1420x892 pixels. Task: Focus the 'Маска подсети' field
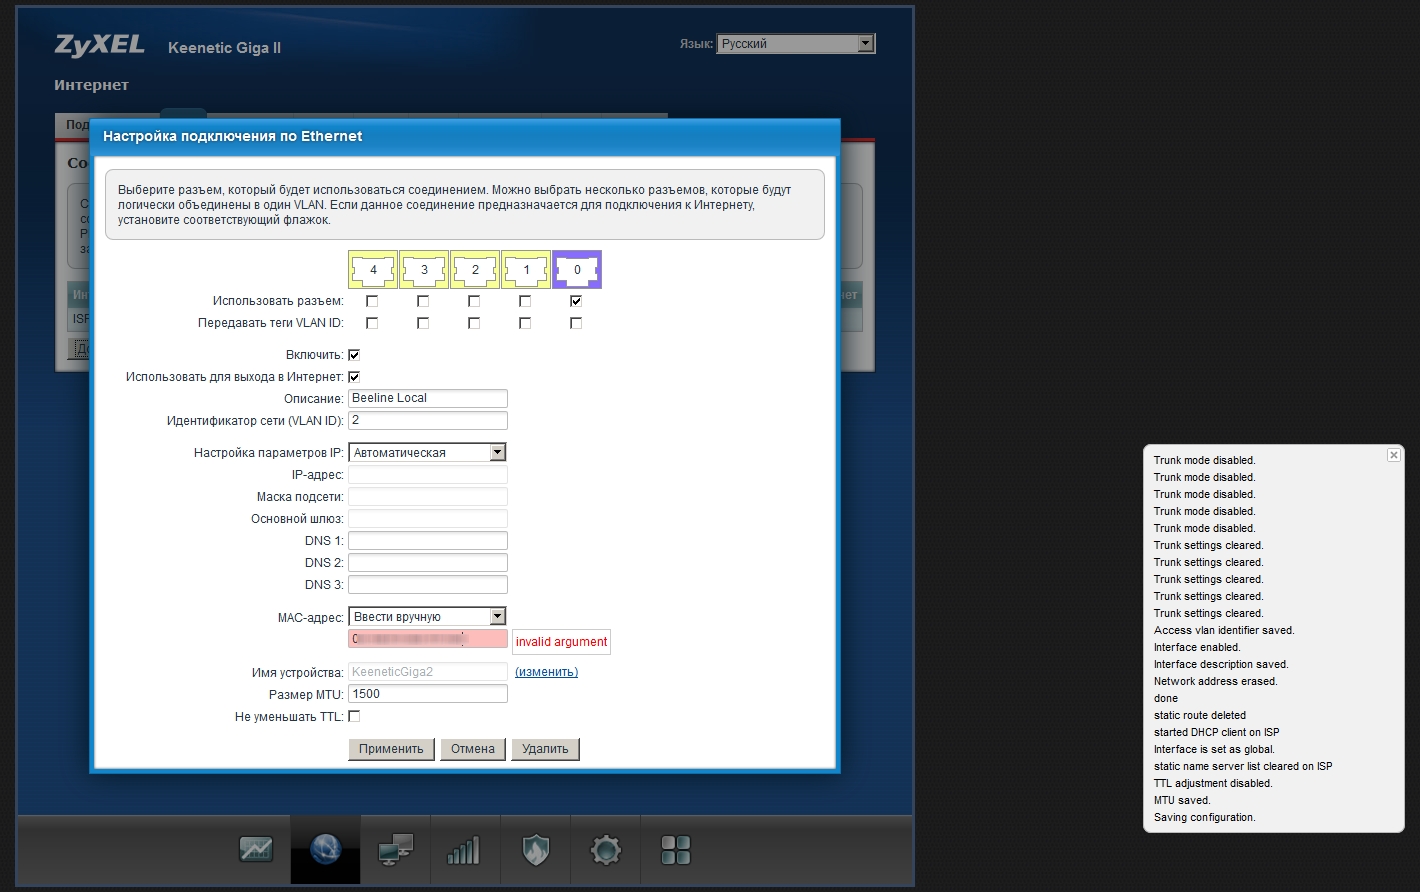pos(428,497)
